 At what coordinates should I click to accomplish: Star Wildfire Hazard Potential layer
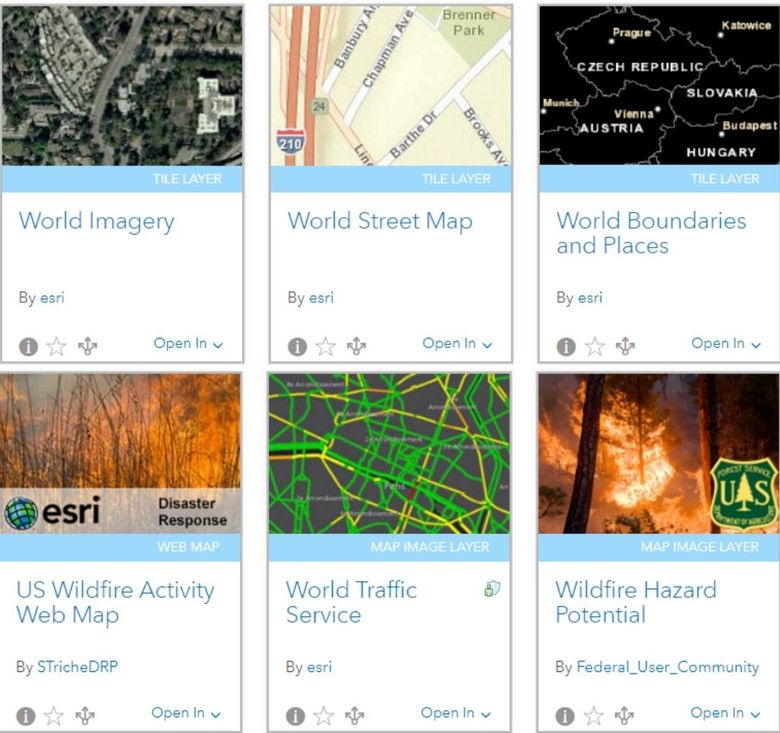click(x=593, y=716)
